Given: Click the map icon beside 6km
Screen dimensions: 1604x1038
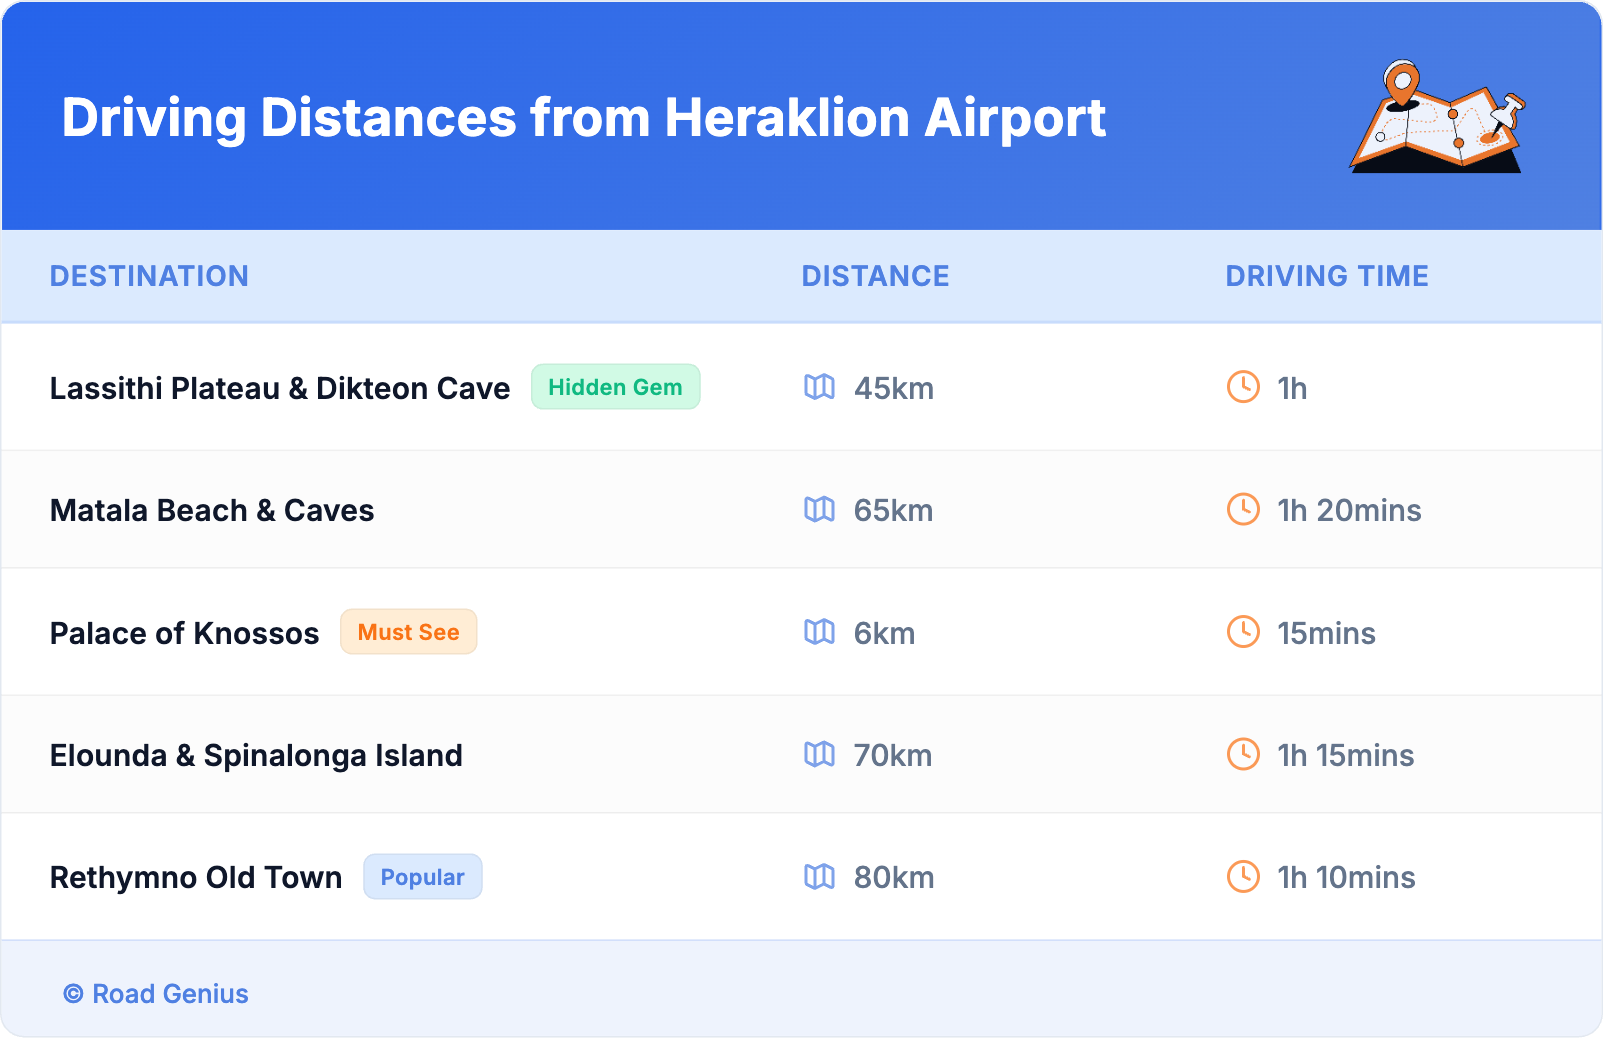Looking at the screenshot, I should click(x=819, y=632).
